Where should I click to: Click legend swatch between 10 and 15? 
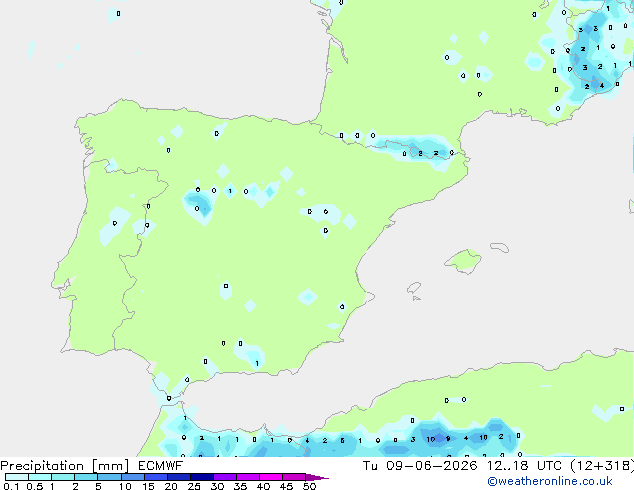(x=133, y=477)
